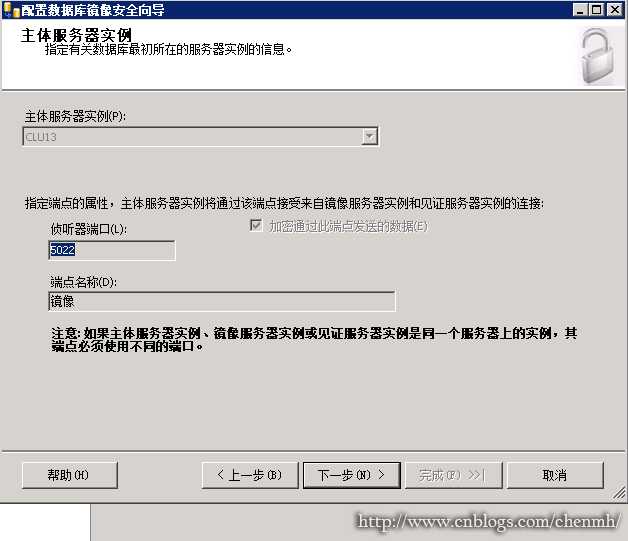Image resolution: width=628 pixels, height=541 pixels.
Task: Close the wizard with the X icon
Action: tap(614, 10)
